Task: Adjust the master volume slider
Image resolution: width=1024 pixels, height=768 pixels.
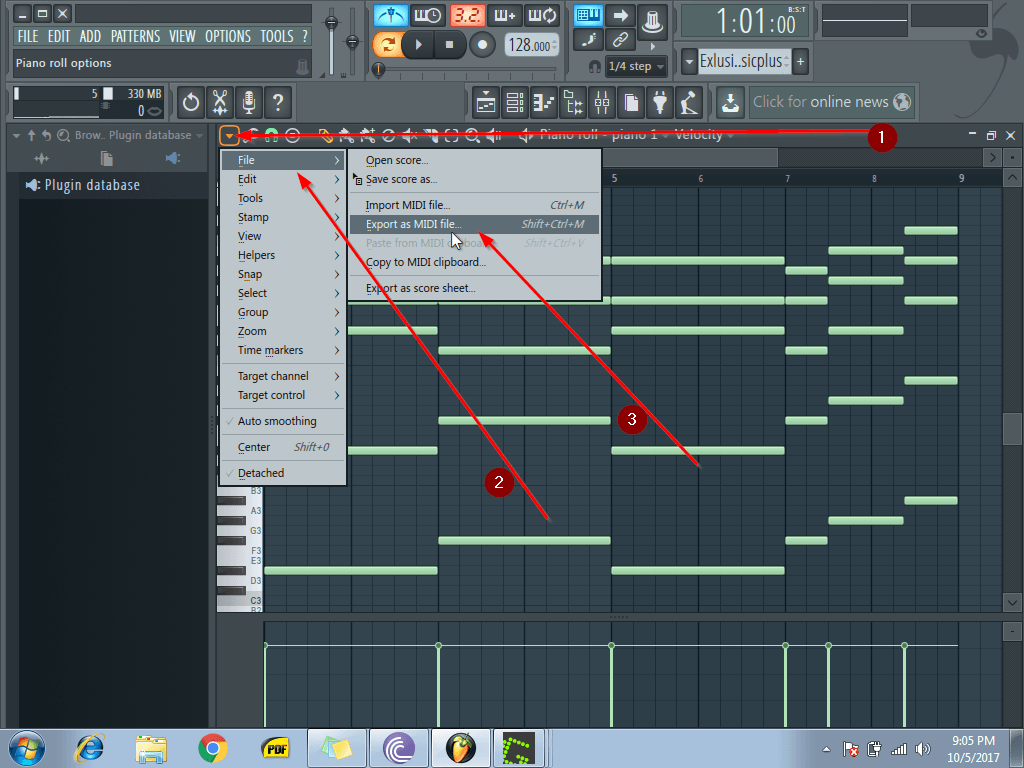Action: (332, 41)
